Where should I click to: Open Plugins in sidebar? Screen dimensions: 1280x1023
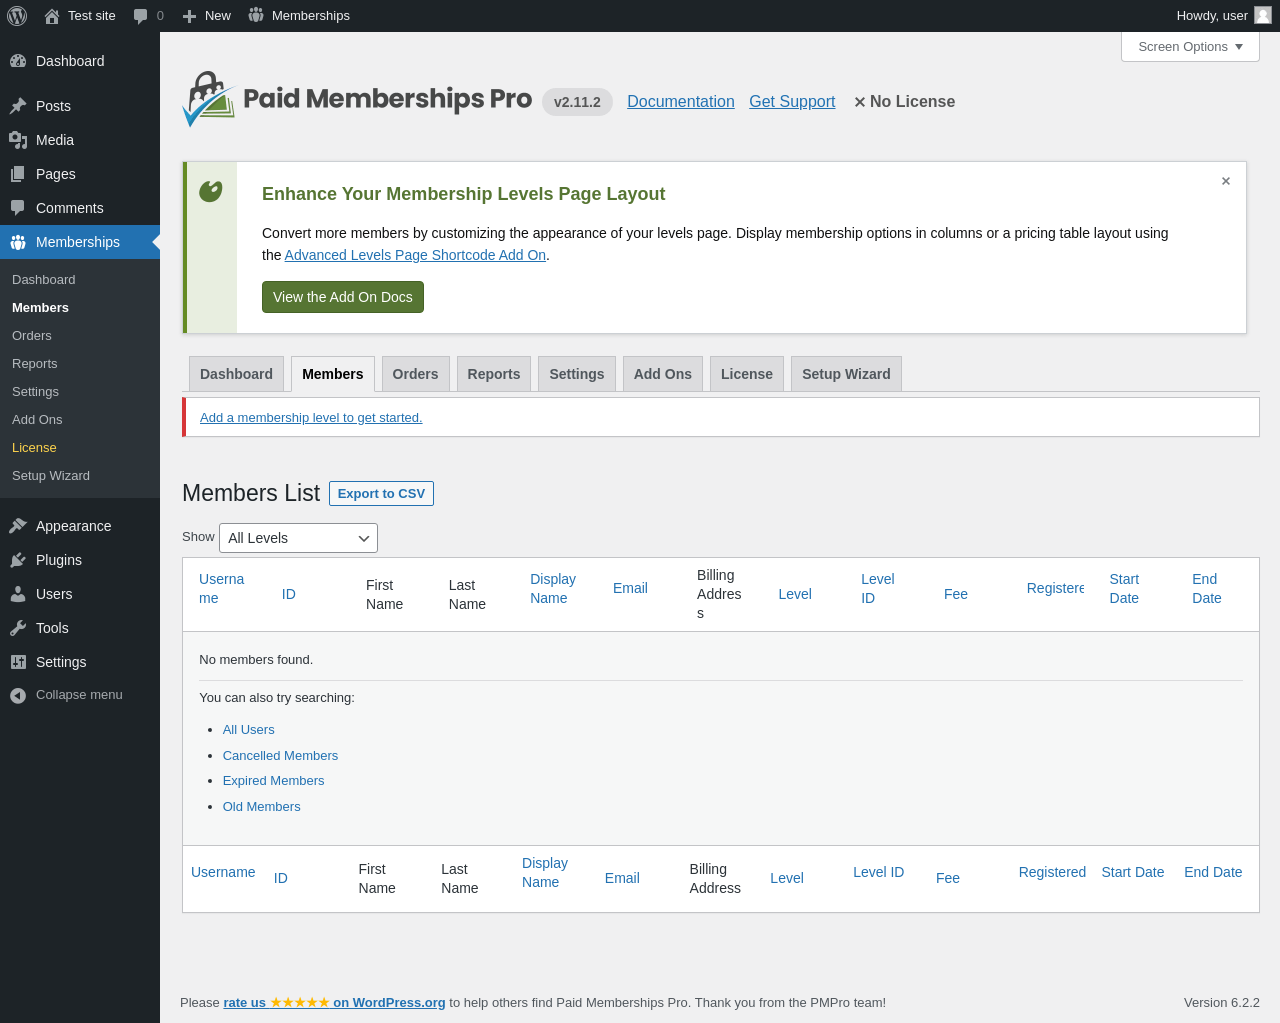tap(80, 560)
